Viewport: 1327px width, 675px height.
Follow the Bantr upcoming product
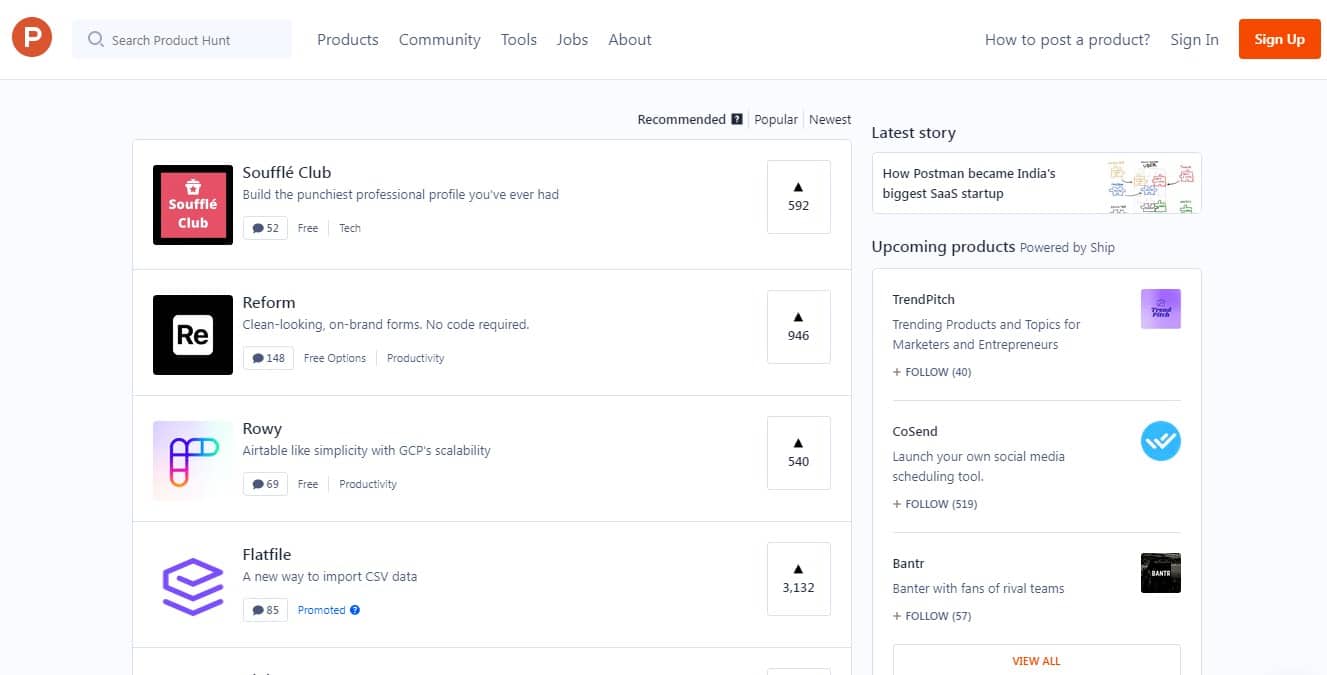(x=932, y=616)
